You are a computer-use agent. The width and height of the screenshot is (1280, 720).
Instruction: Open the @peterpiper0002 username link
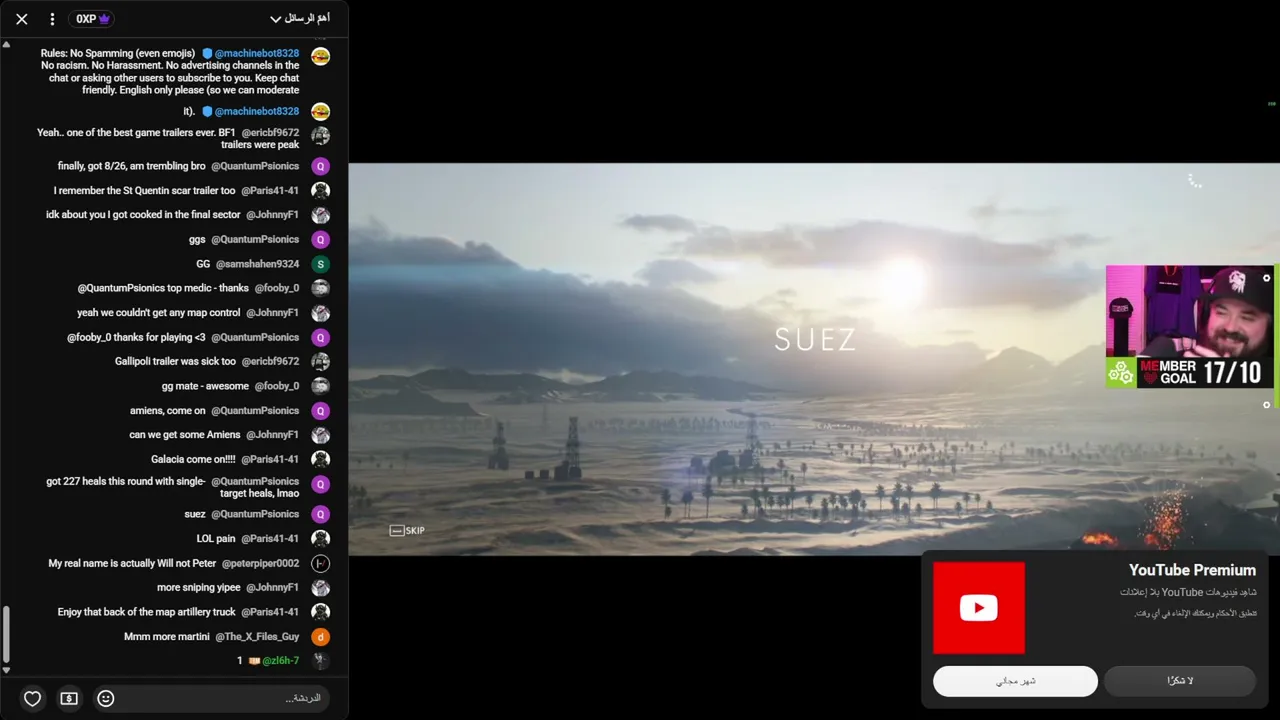pyautogui.click(x=260, y=563)
